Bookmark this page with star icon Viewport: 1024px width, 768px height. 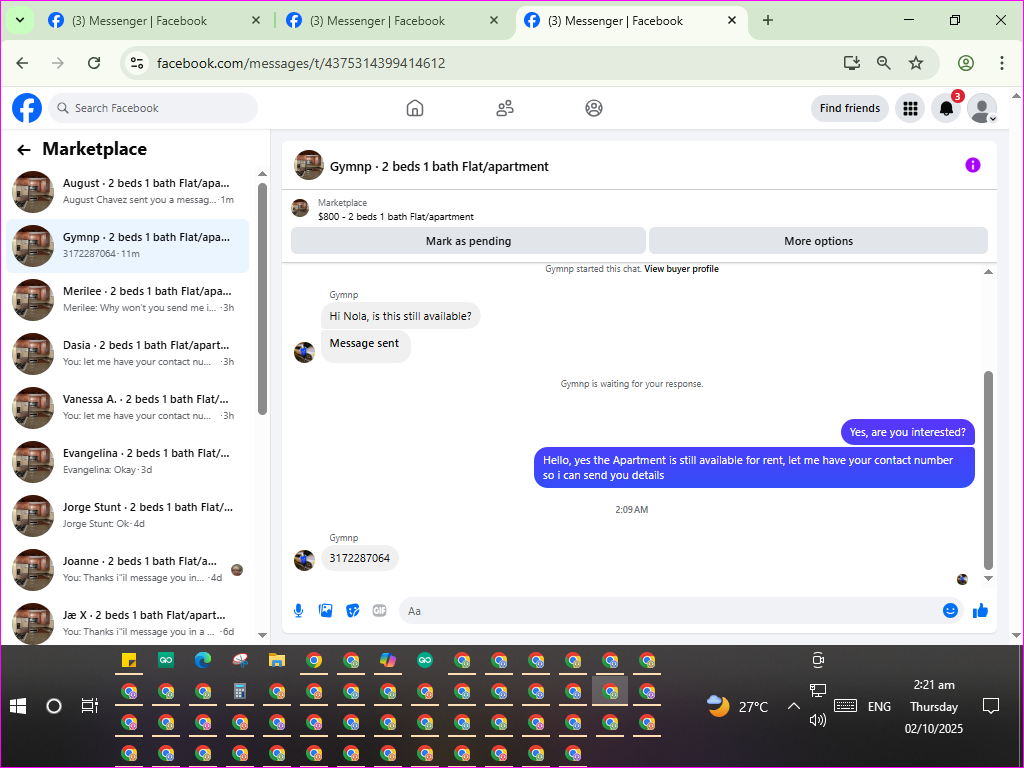coord(916,63)
